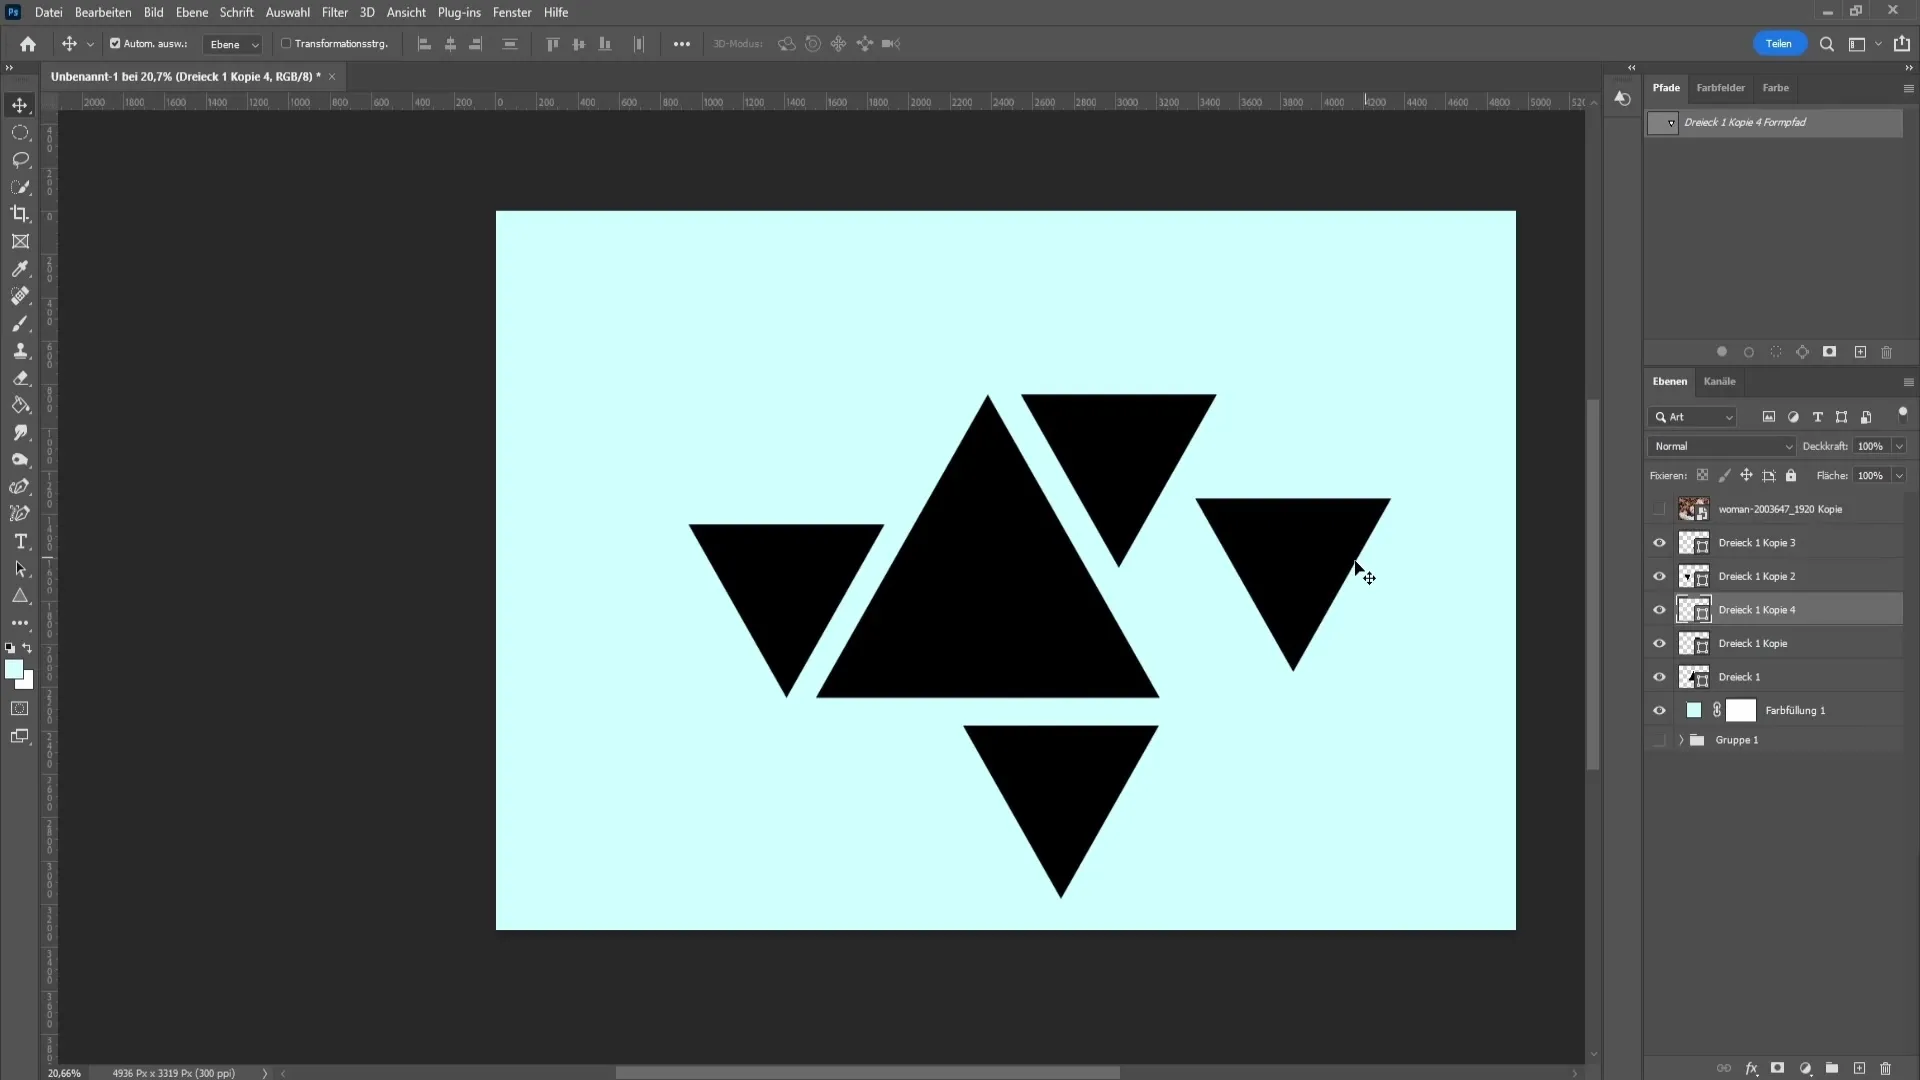This screenshot has width=1920, height=1080.
Task: Open the blend mode Normal dropdown
Action: tap(1722, 446)
